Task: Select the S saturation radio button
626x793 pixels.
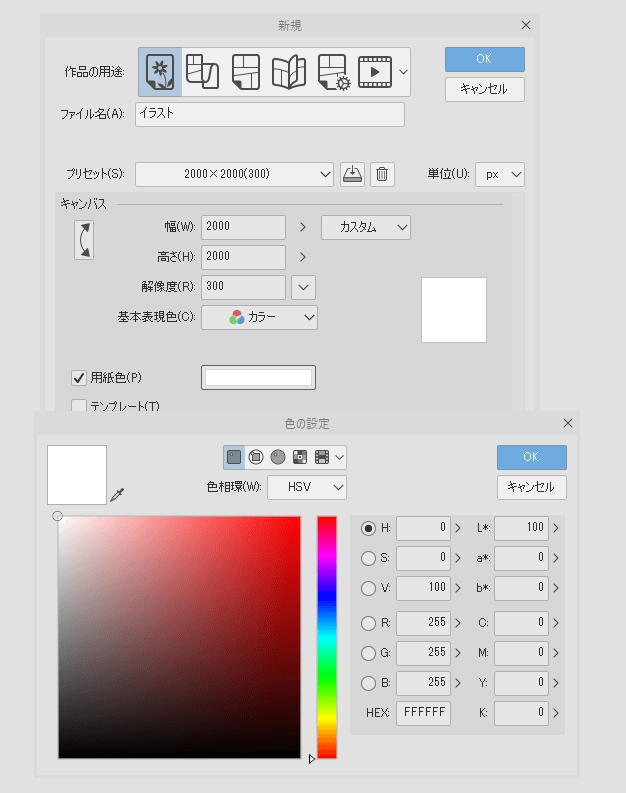Action: point(368,558)
